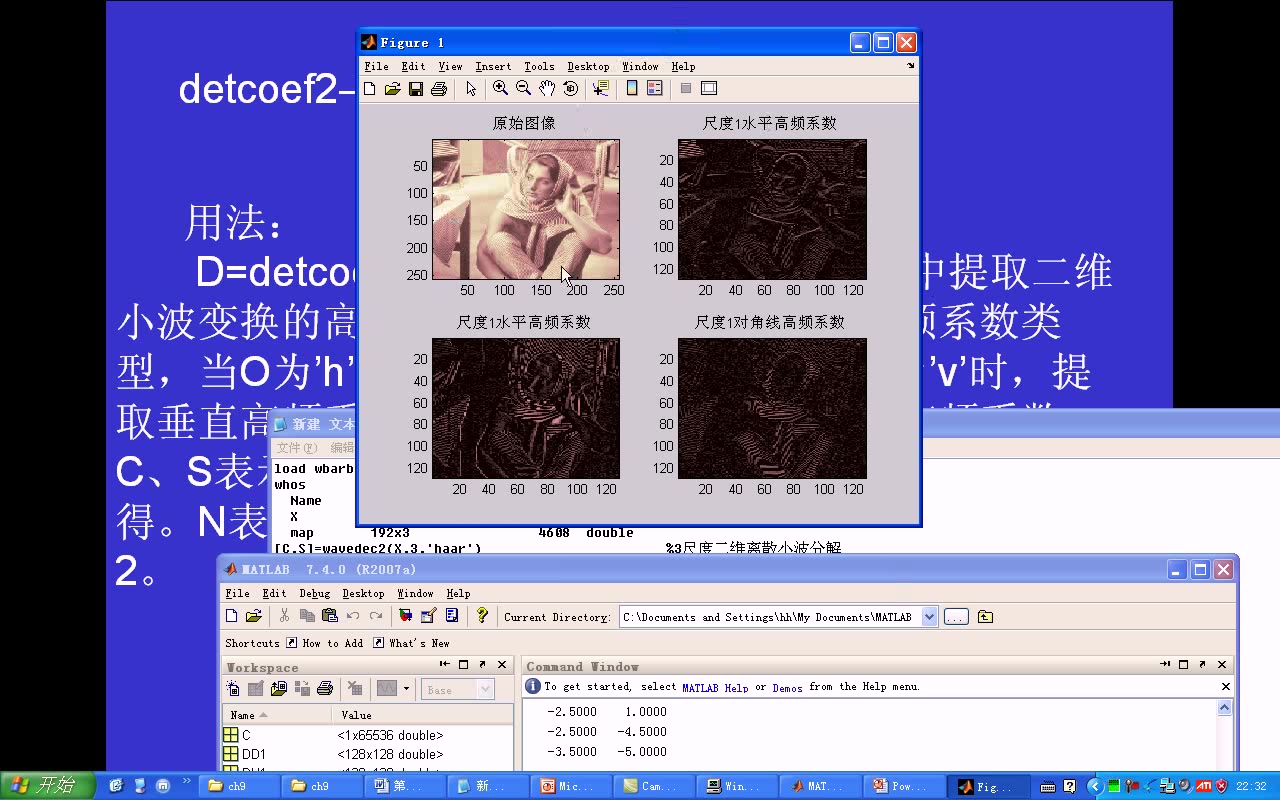The image size is (1280, 800).
Task: Open Tools menu in Figure 1
Action: tap(539, 67)
